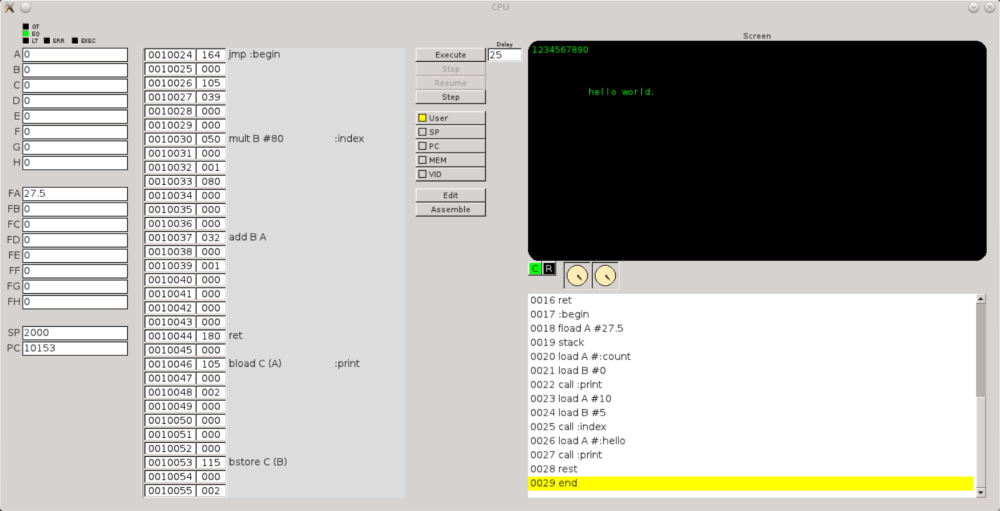Image resolution: width=1000 pixels, height=511 pixels.
Task: Click the Execute button
Action: (451, 55)
